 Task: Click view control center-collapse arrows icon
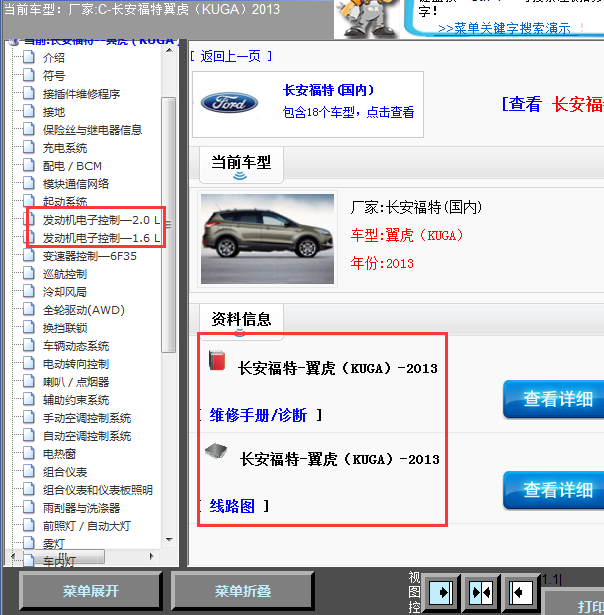coord(482,592)
